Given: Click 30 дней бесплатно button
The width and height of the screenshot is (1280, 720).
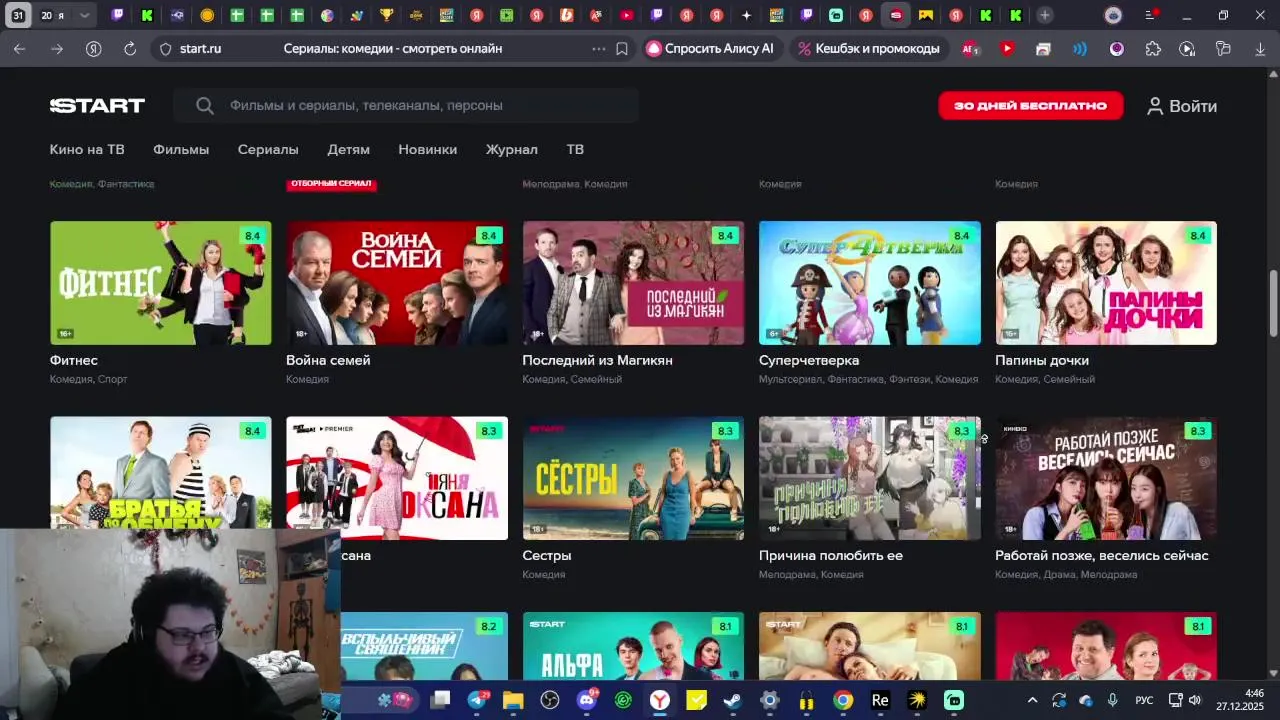Looking at the screenshot, I should pyautogui.click(x=1031, y=106).
